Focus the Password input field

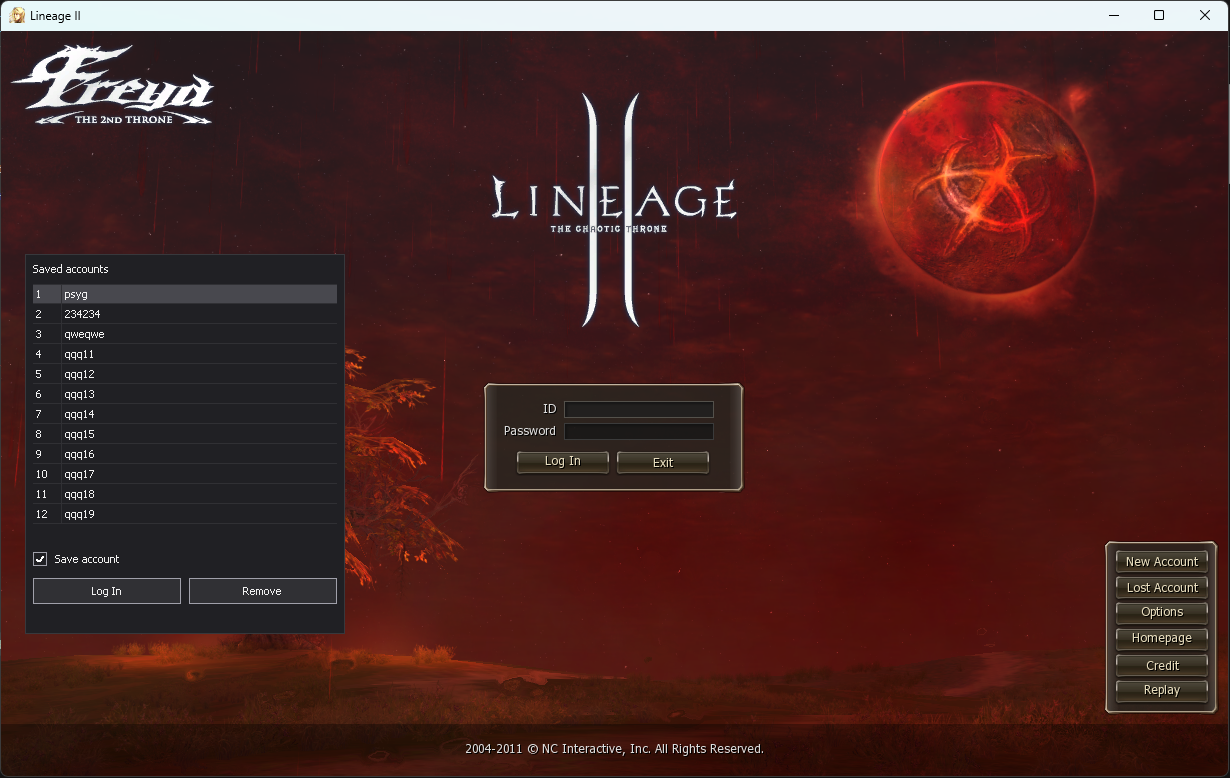639,431
